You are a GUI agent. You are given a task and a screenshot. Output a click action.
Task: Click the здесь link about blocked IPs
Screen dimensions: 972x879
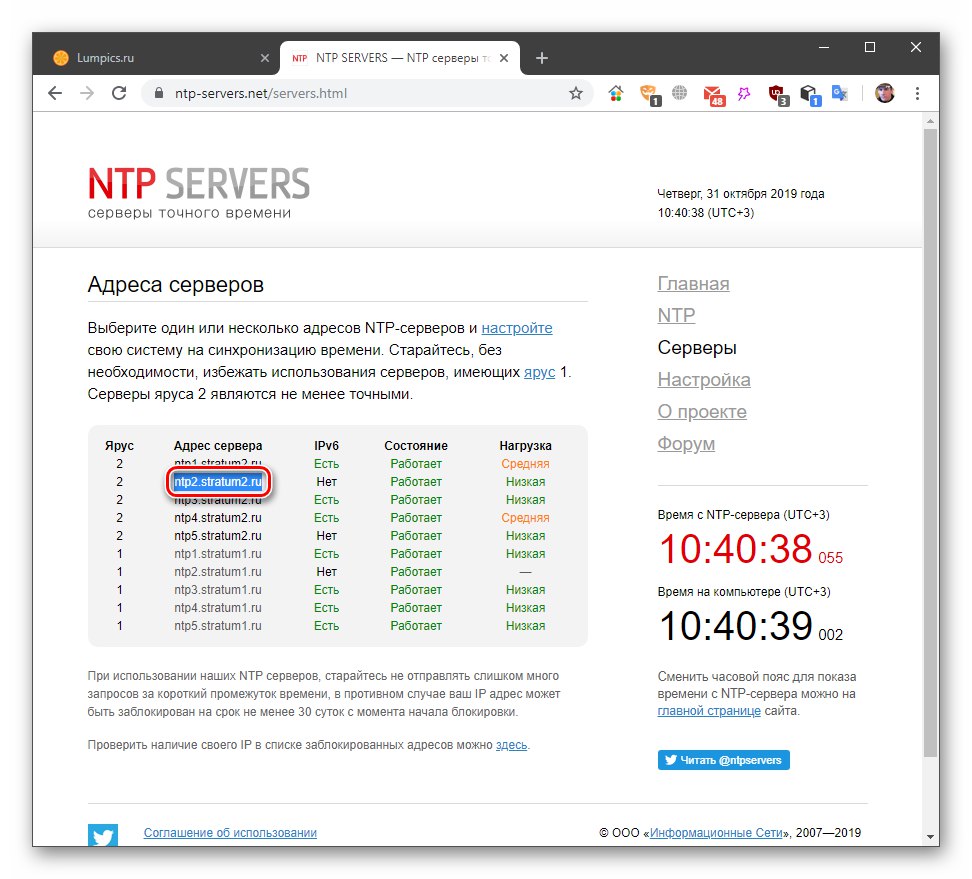511,744
